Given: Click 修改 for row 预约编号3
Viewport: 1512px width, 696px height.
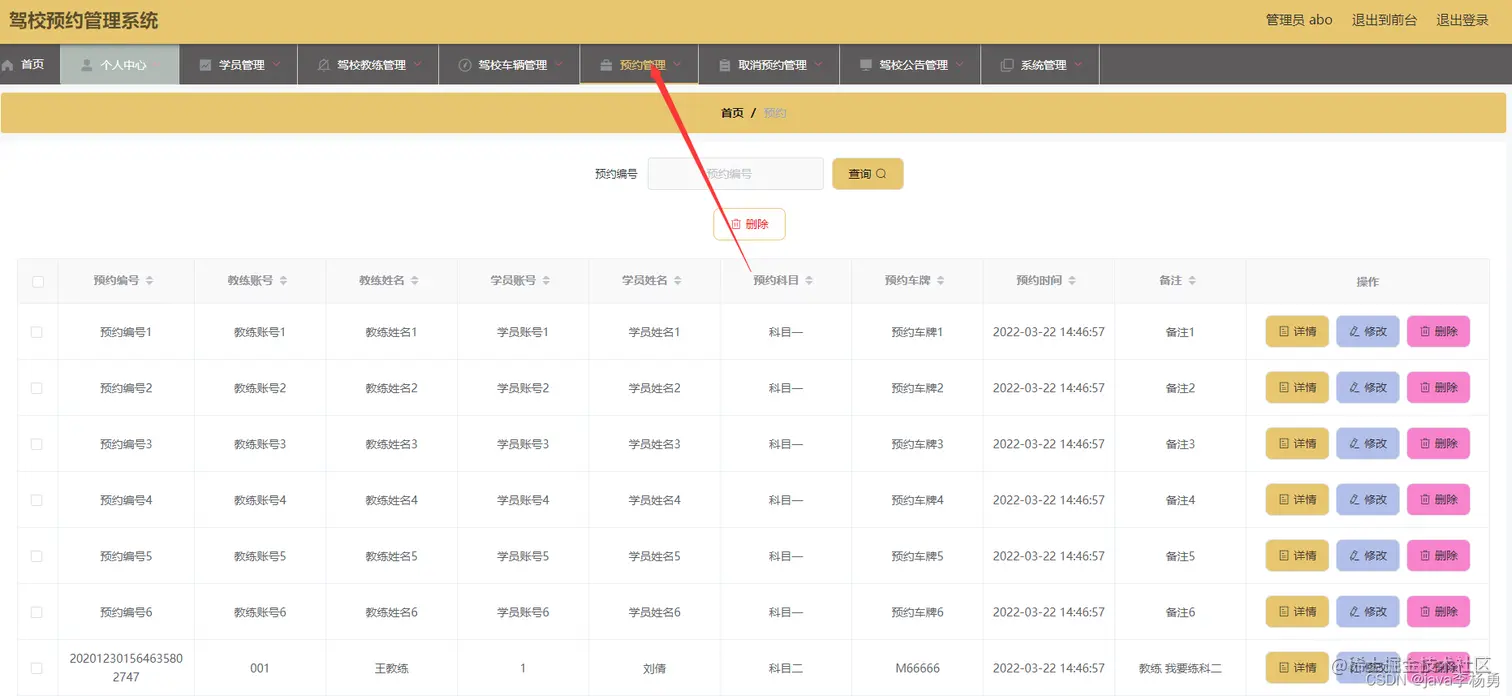Looking at the screenshot, I should tap(1368, 444).
